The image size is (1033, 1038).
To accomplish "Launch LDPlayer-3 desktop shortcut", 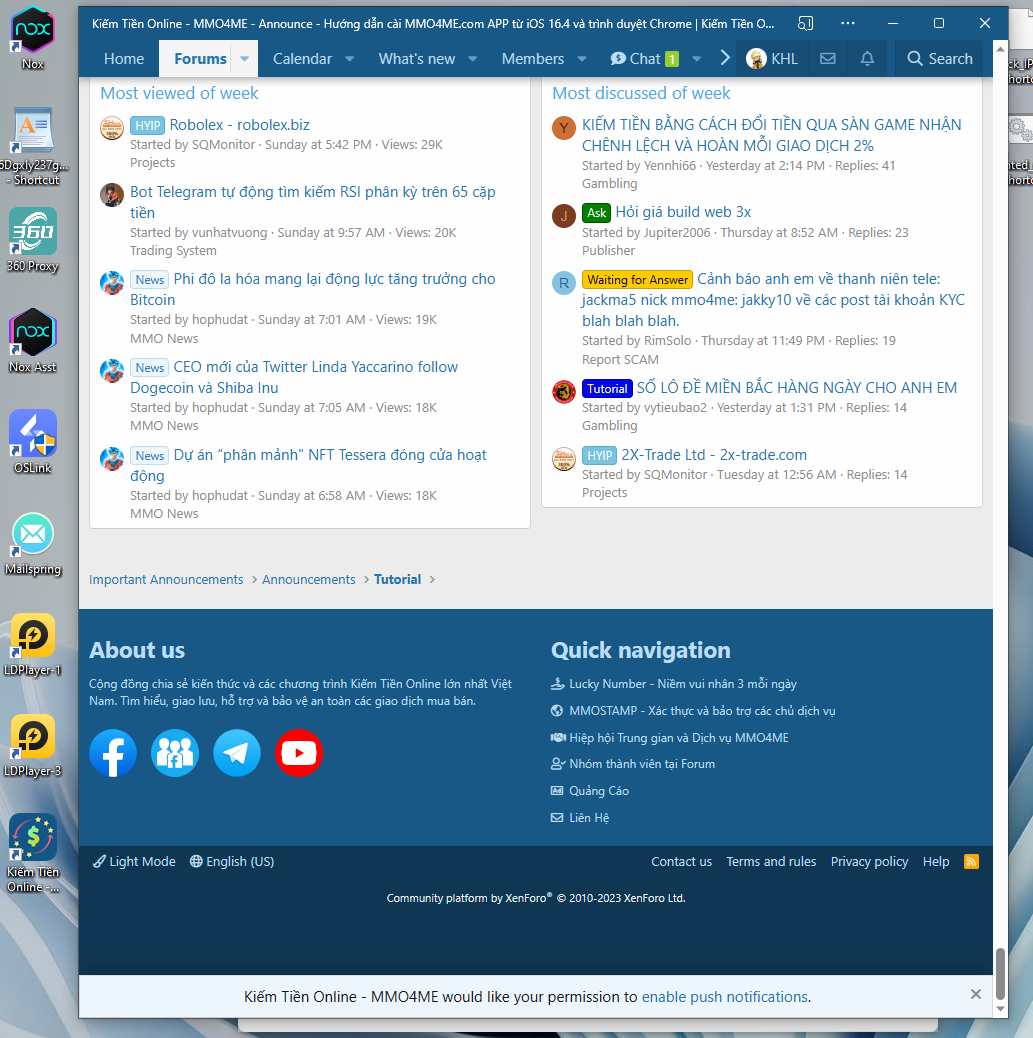I will click(32, 745).
